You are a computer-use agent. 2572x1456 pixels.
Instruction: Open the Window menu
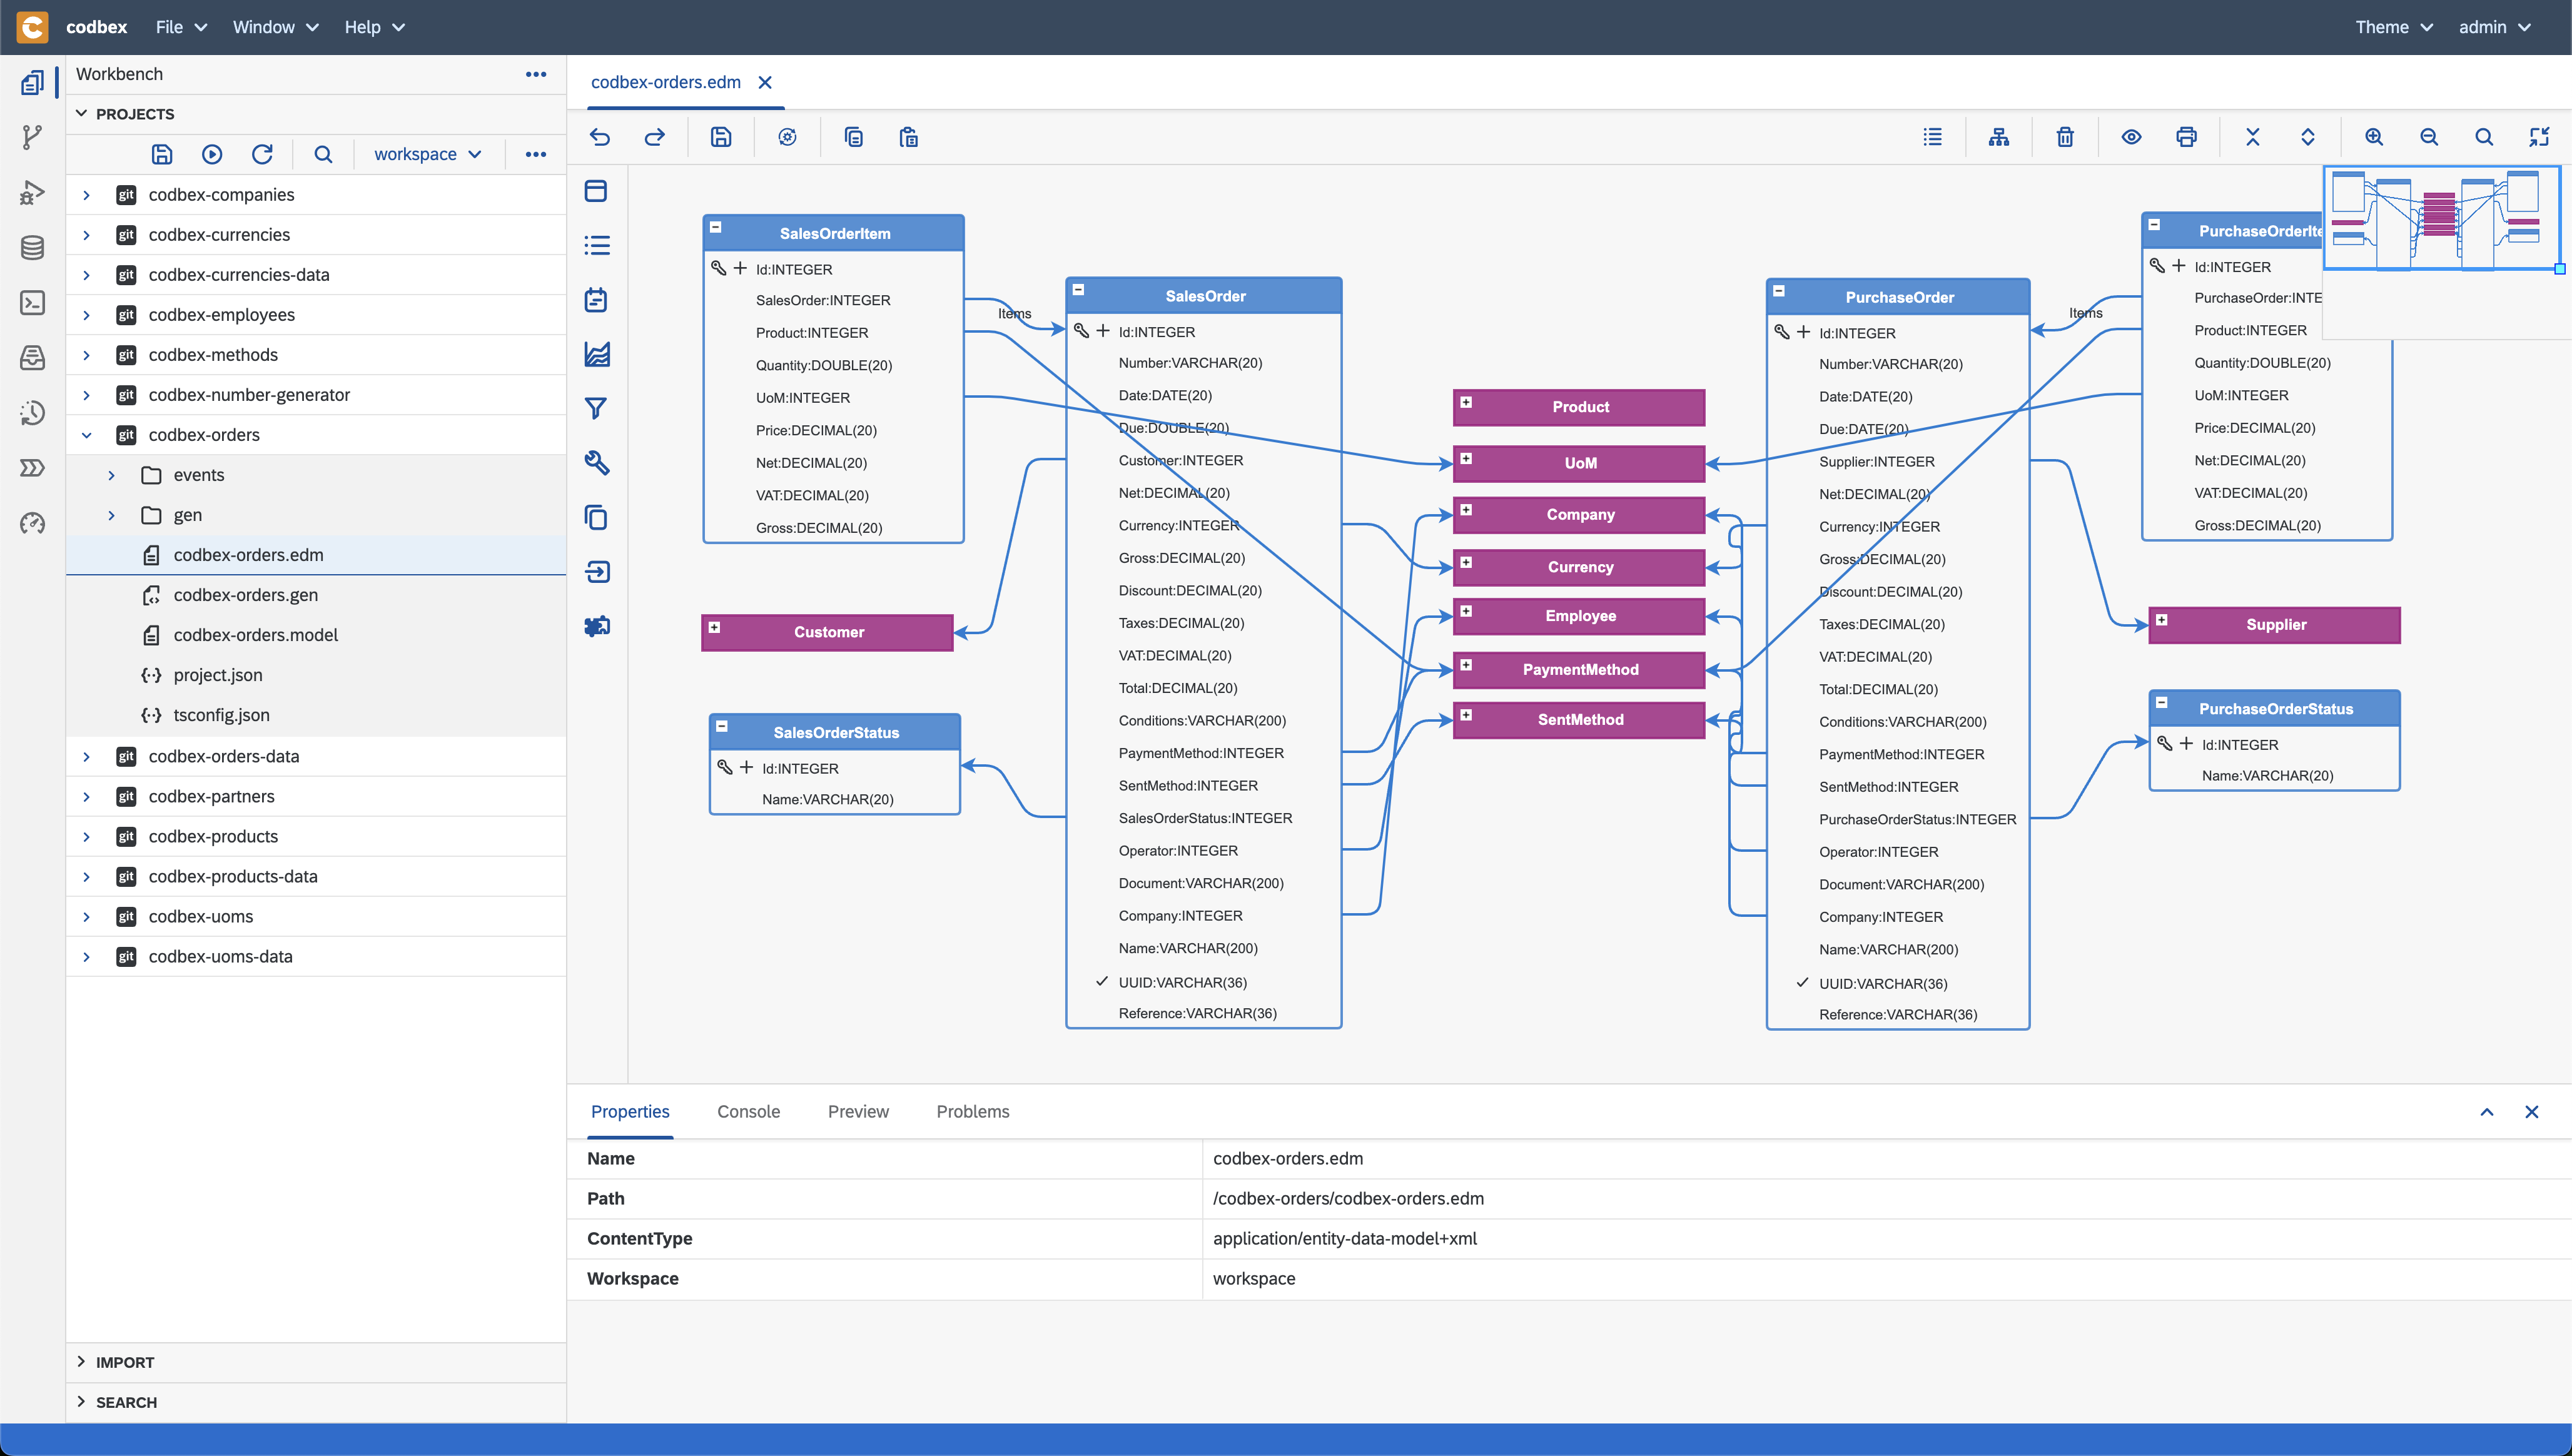tap(275, 27)
